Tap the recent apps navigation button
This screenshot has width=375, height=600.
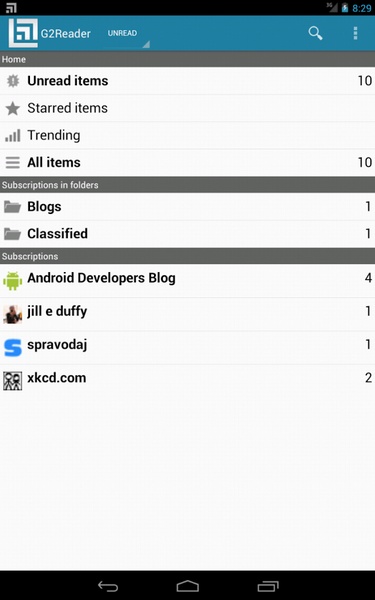click(268, 586)
